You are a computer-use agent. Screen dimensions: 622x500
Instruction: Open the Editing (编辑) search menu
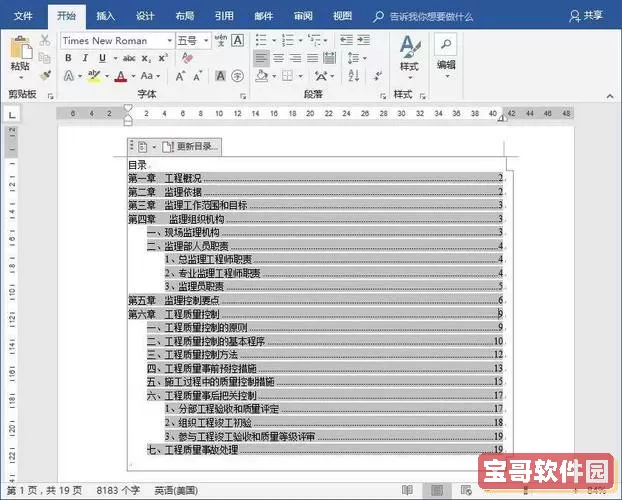click(x=446, y=57)
